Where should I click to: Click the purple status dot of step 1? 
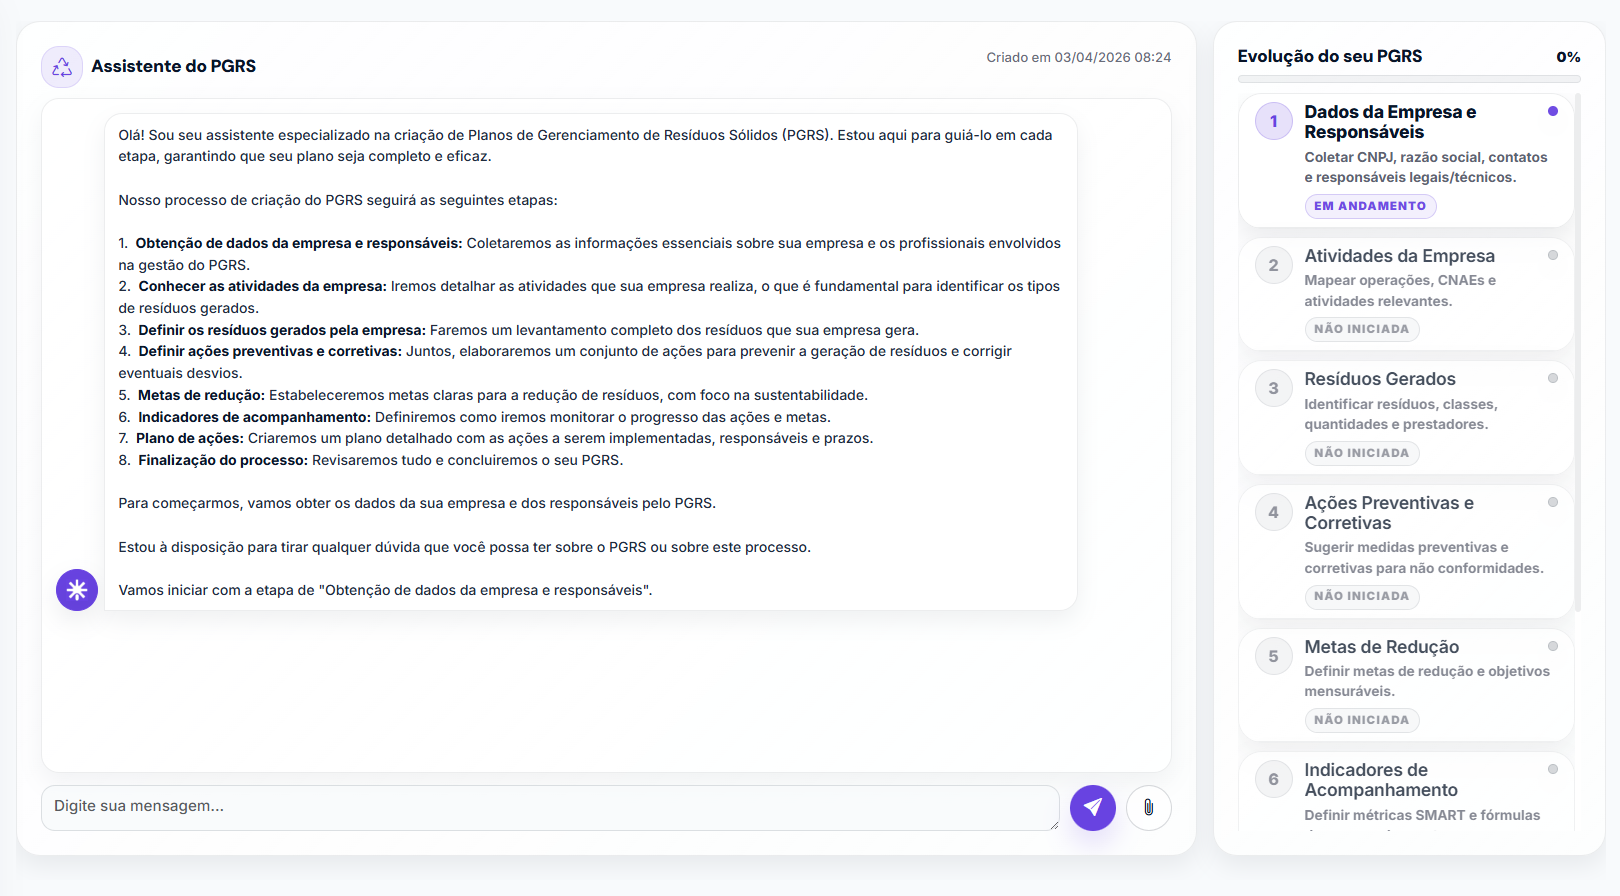1553,111
